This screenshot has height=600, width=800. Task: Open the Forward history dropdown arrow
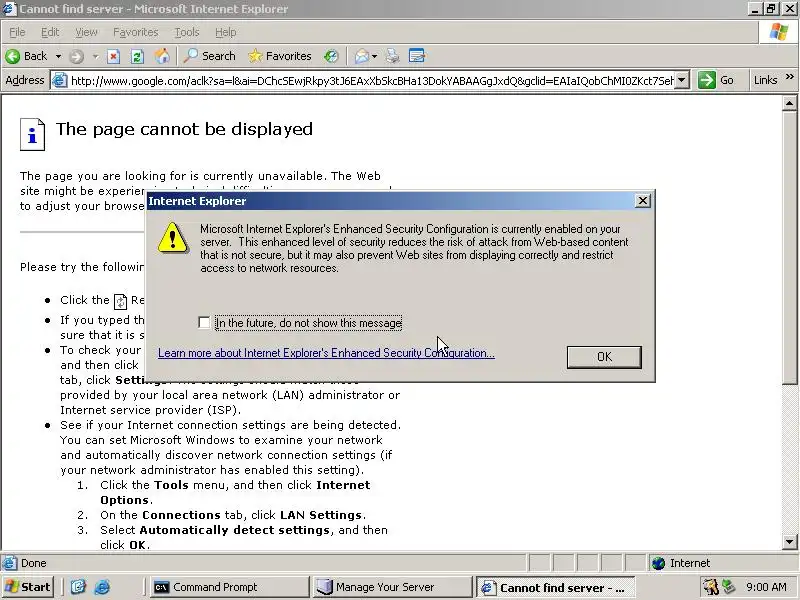(x=95, y=56)
